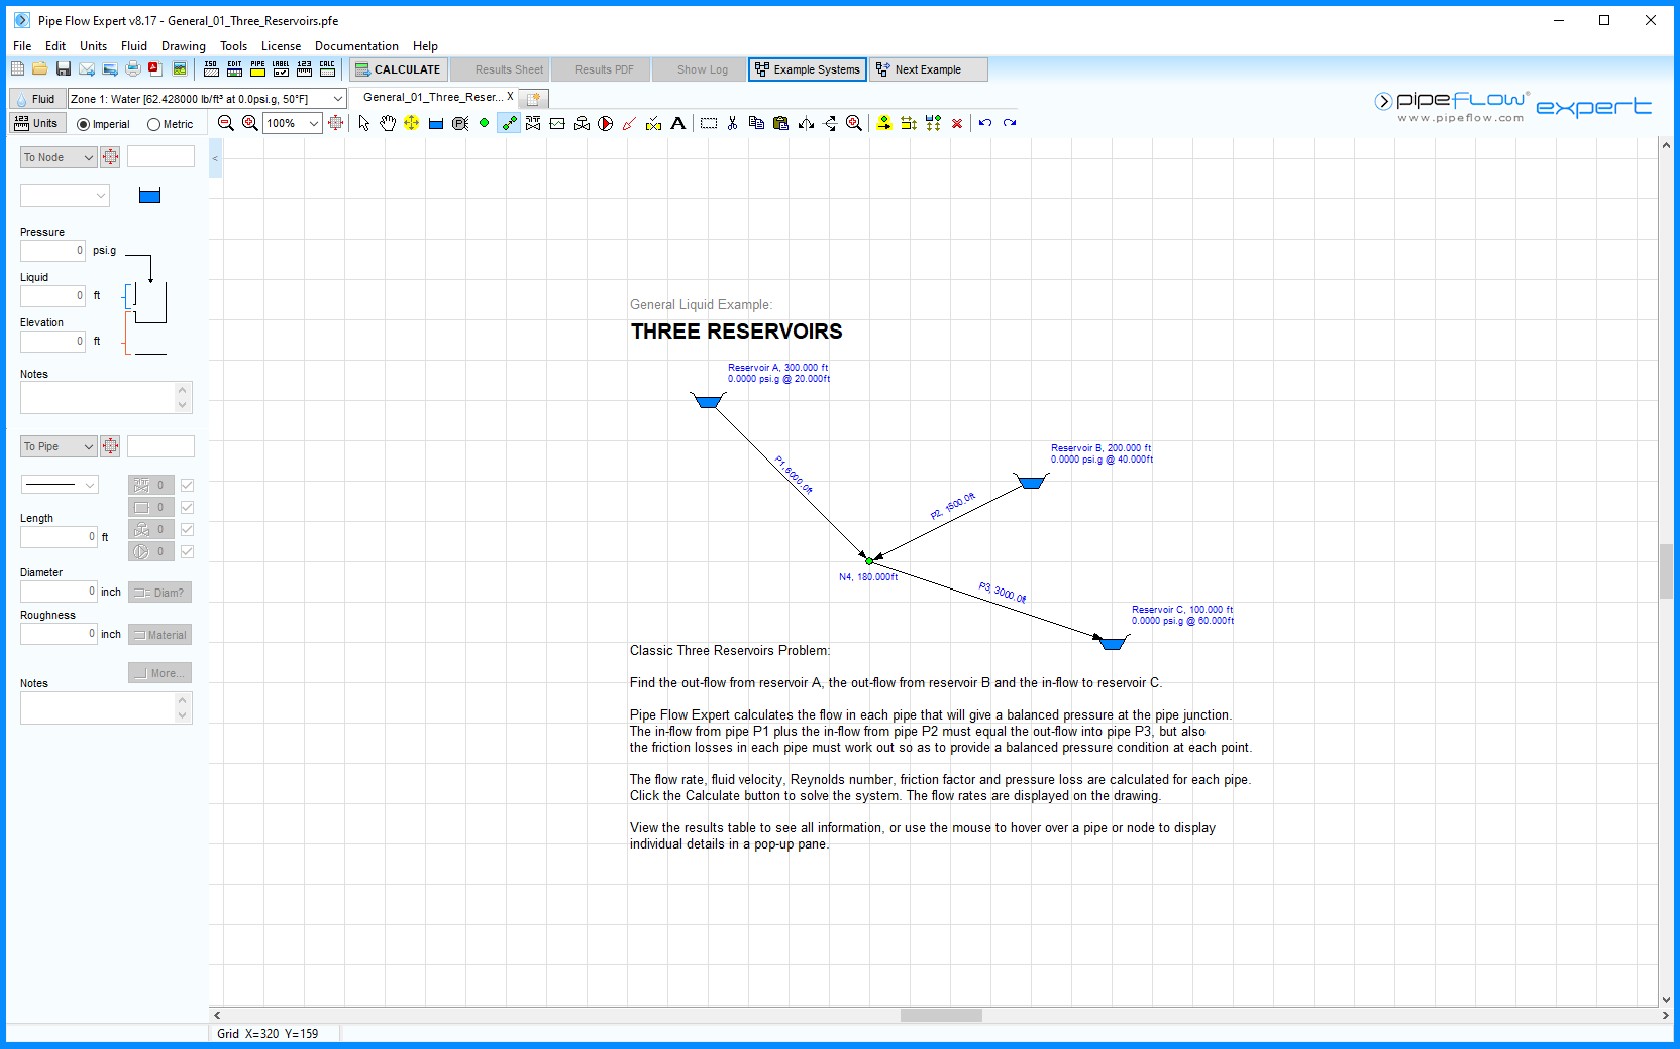Click the paste clipboard icon
This screenshot has width=1680, height=1049.
coord(781,123)
